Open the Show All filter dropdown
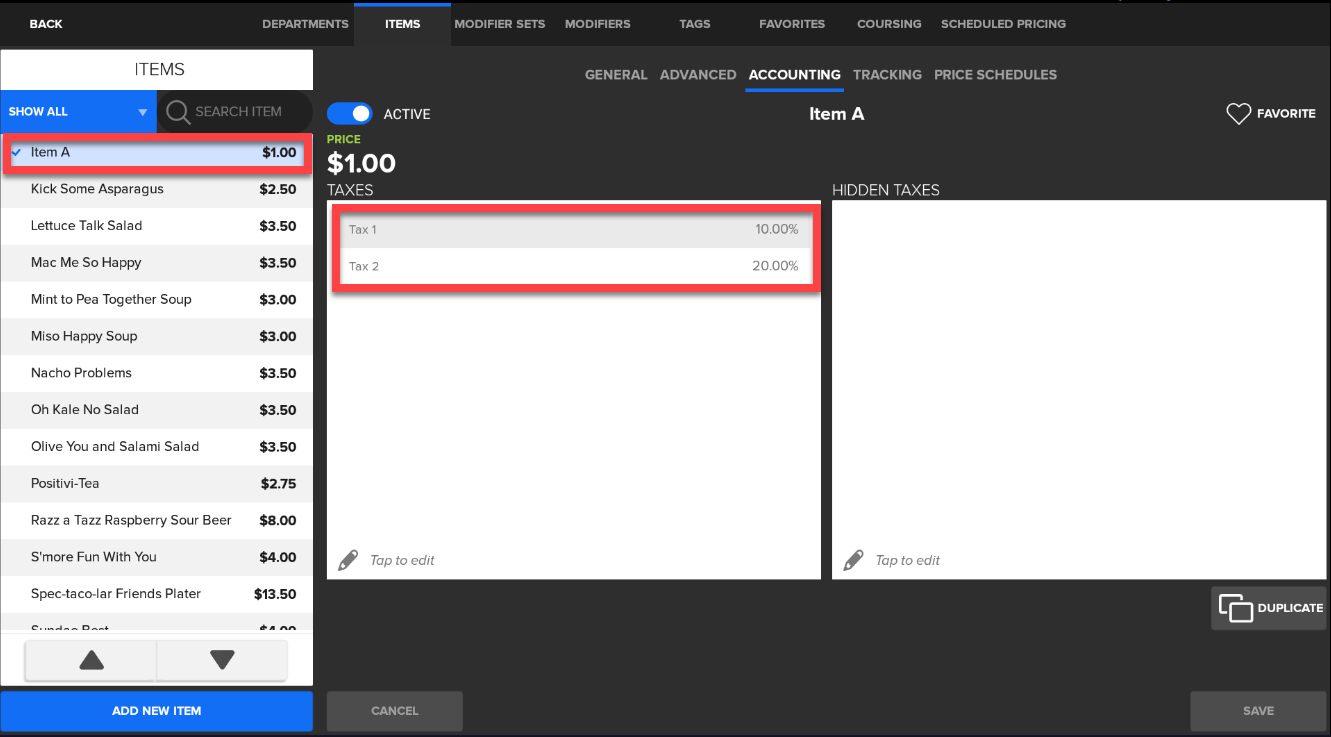 [78, 112]
